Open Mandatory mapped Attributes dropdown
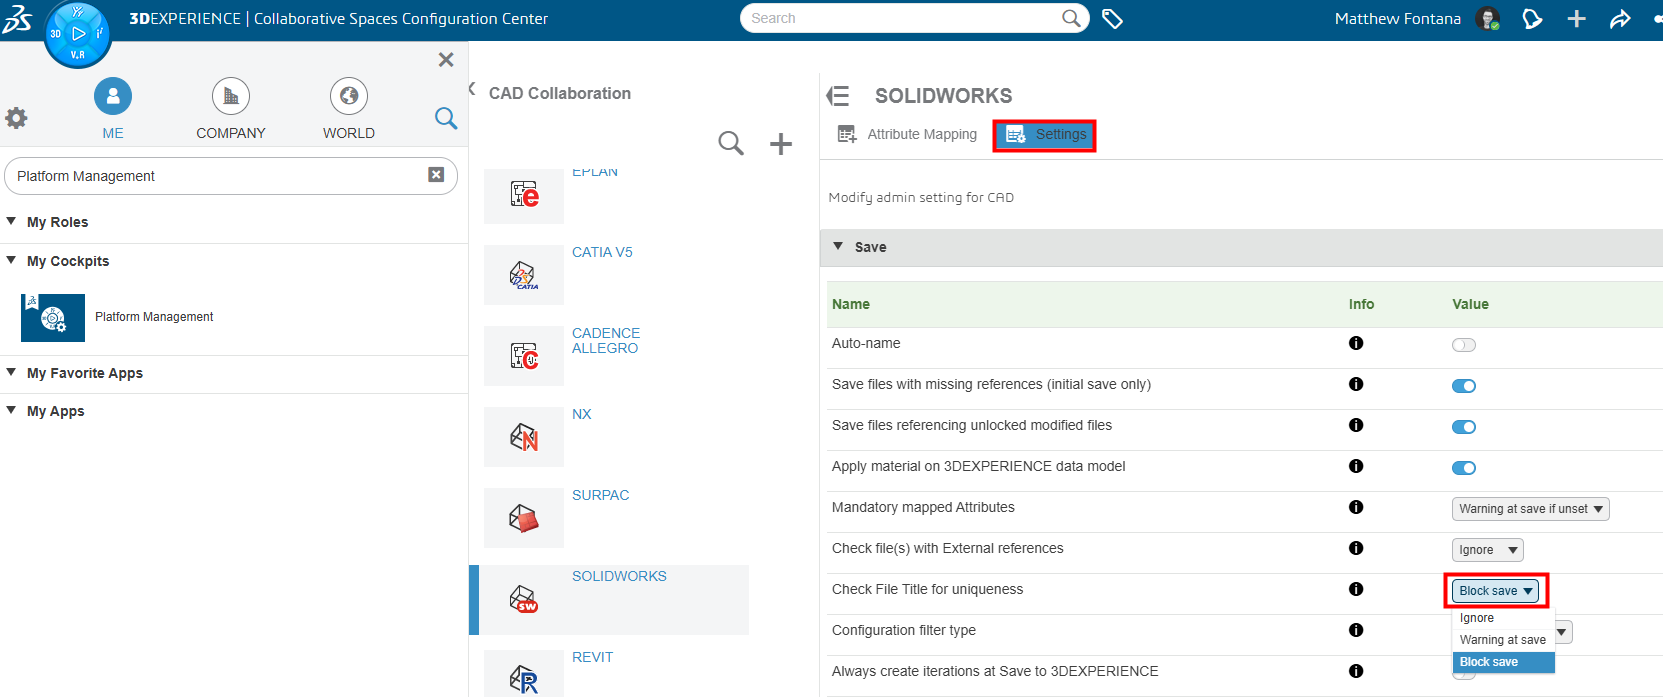Image resolution: width=1663 pixels, height=697 pixels. (1530, 509)
